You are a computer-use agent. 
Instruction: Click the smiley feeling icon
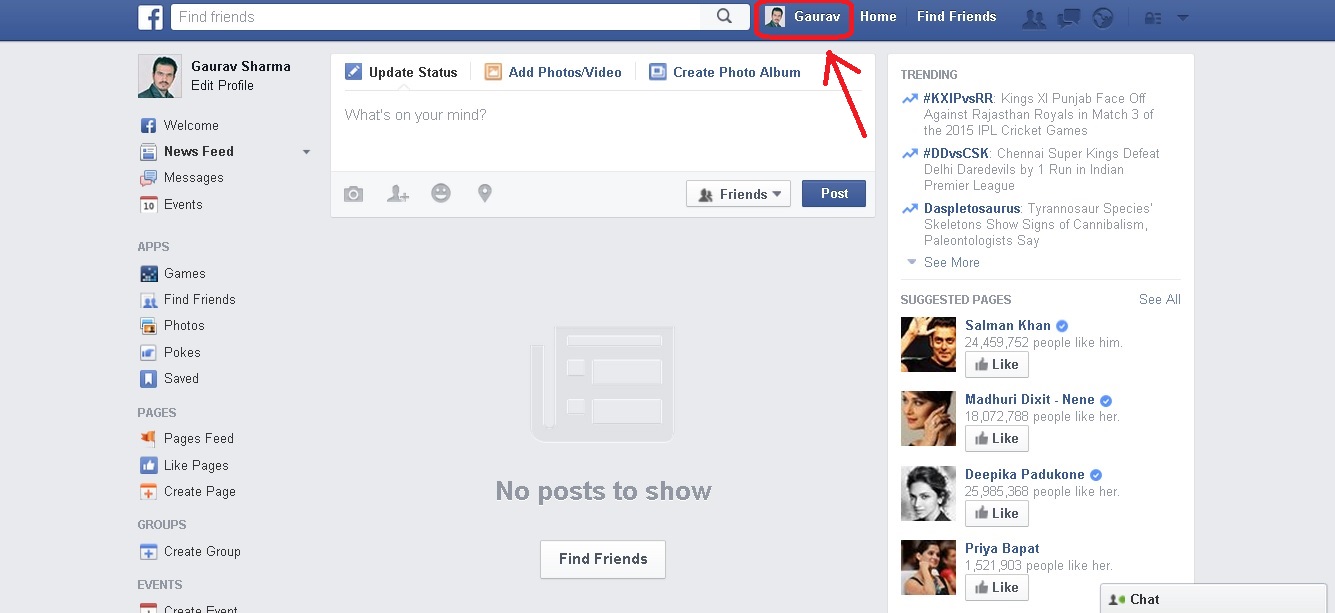(441, 193)
